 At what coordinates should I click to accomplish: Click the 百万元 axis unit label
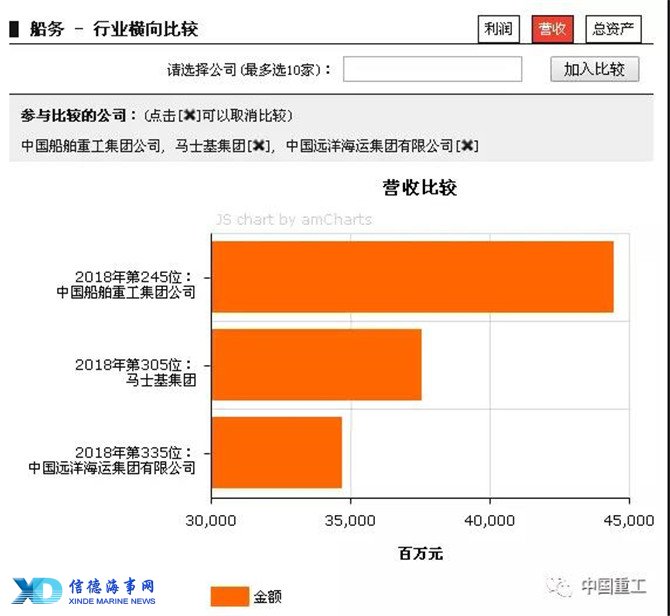coord(420,553)
